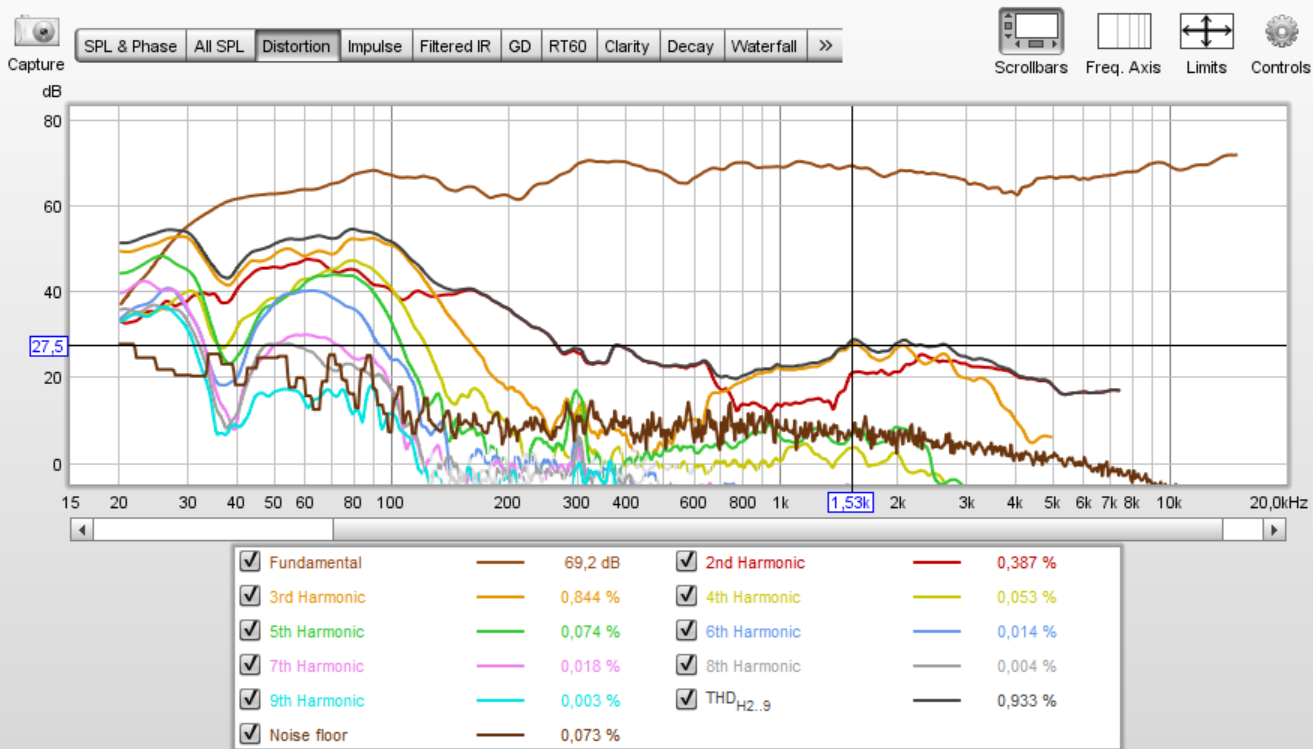Toggle the 2nd Harmonic checkbox
Image resolution: width=1313 pixels, height=749 pixels.
(x=686, y=562)
